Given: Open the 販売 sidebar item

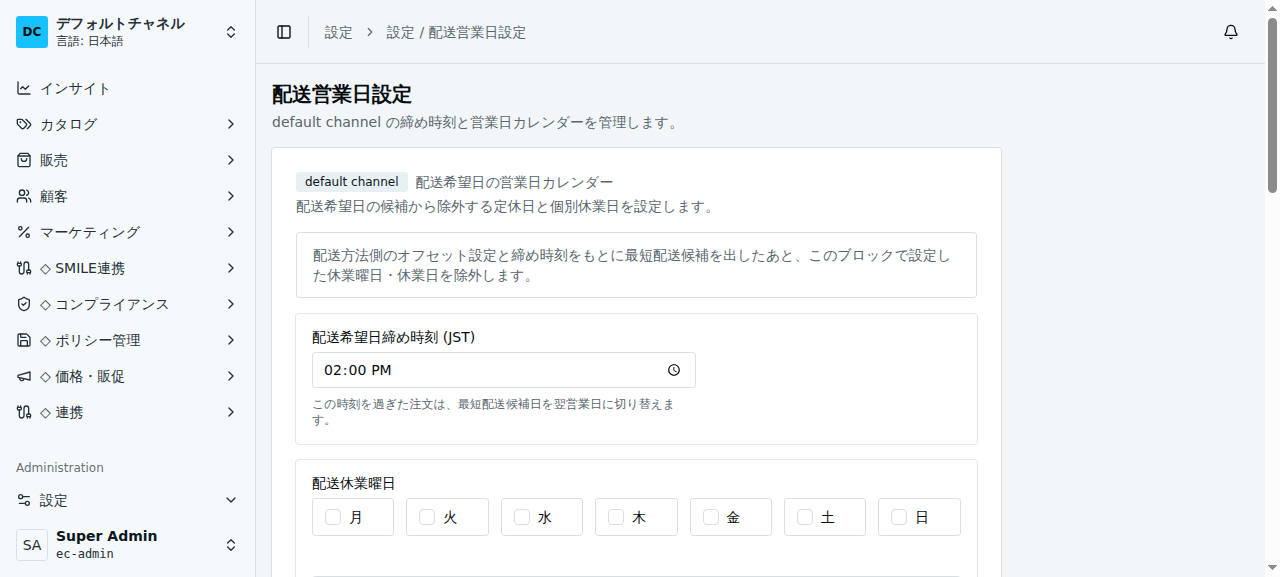Looking at the screenshot, I should point(128,160).
